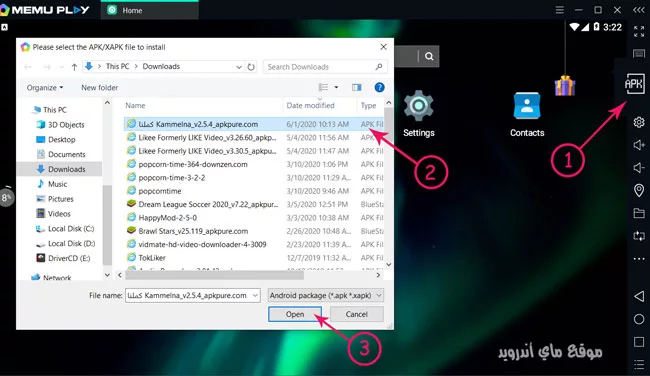This screenshot has width=650, height=376.
Task: Click the rotate screen icon in sidebar
Action: tap(639, 236)
